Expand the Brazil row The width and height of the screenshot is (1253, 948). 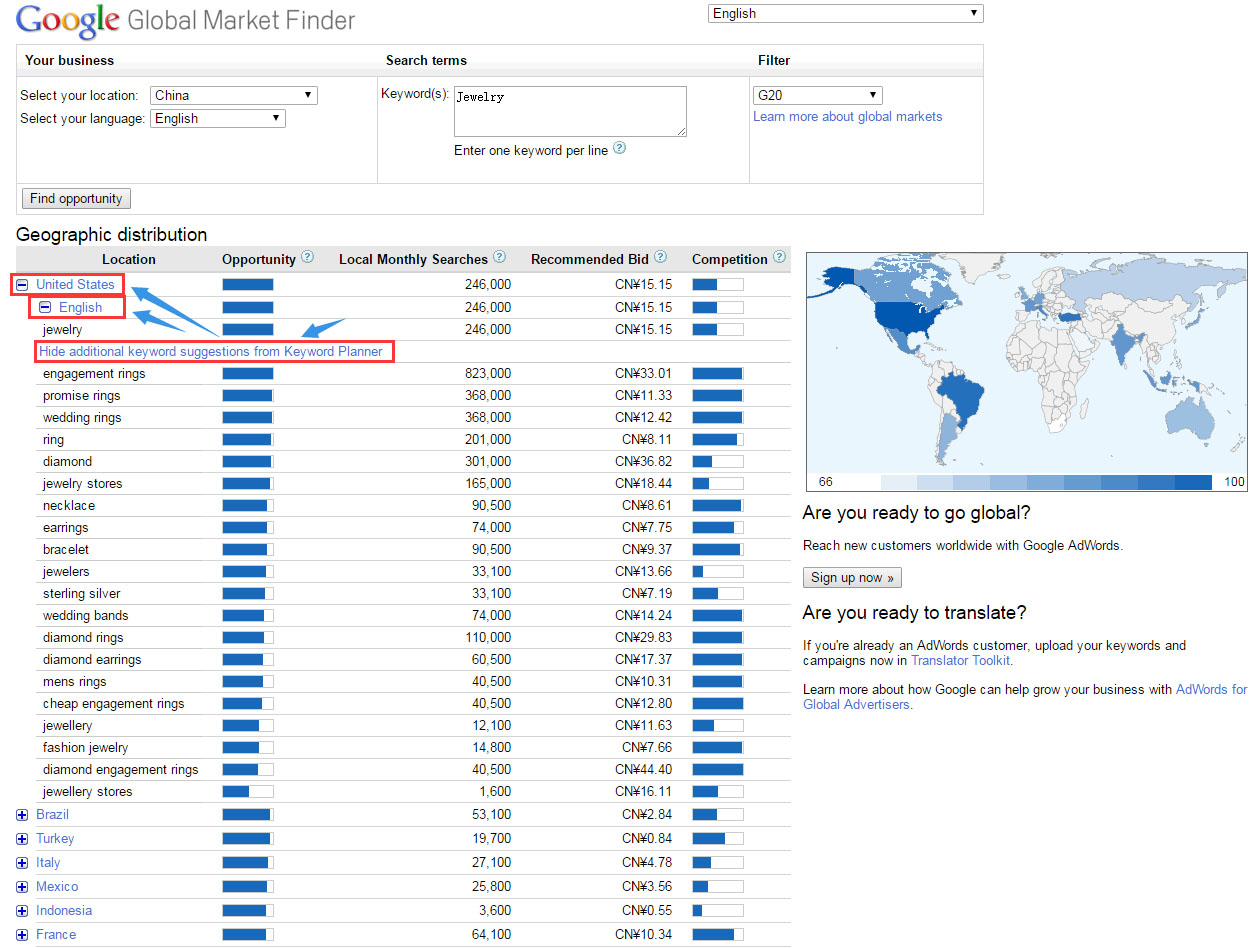22,815
